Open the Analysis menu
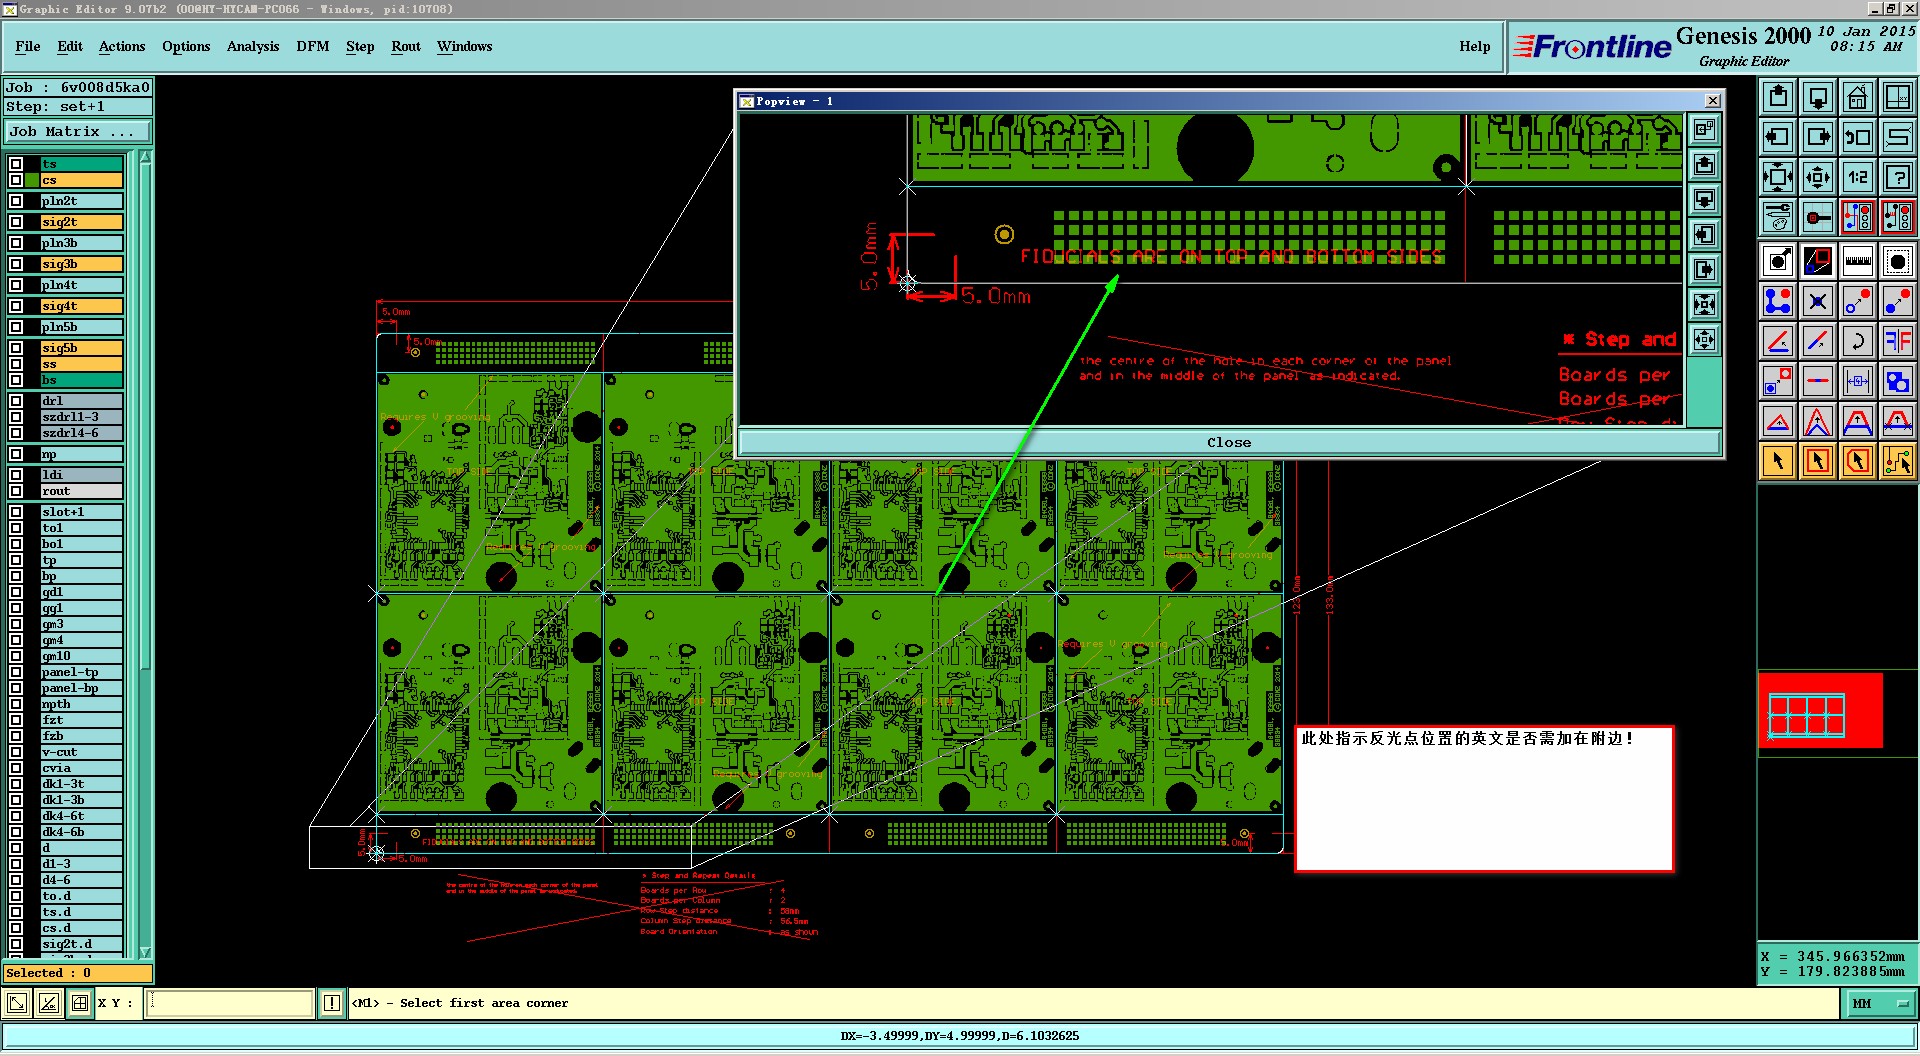1920x1056 pixels. click(253, 46)
